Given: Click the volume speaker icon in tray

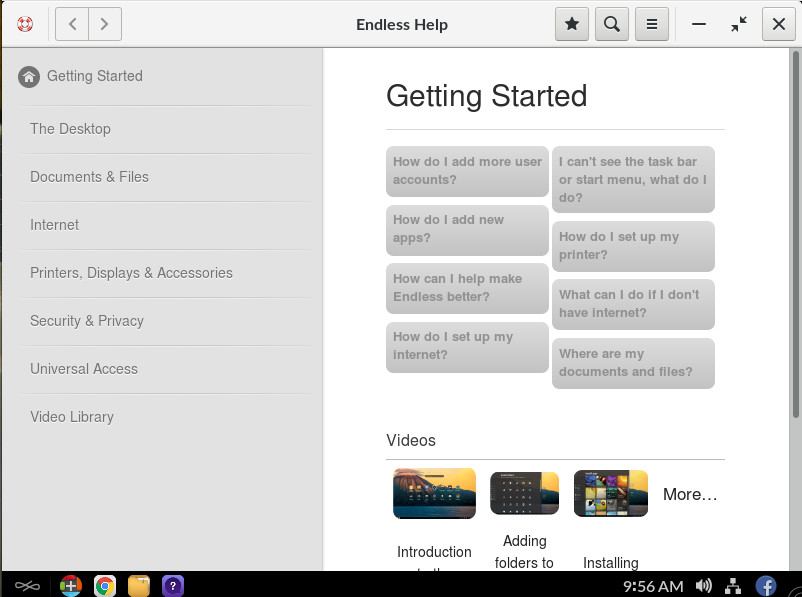Looking at the screenshot, I should pos(703,586).
